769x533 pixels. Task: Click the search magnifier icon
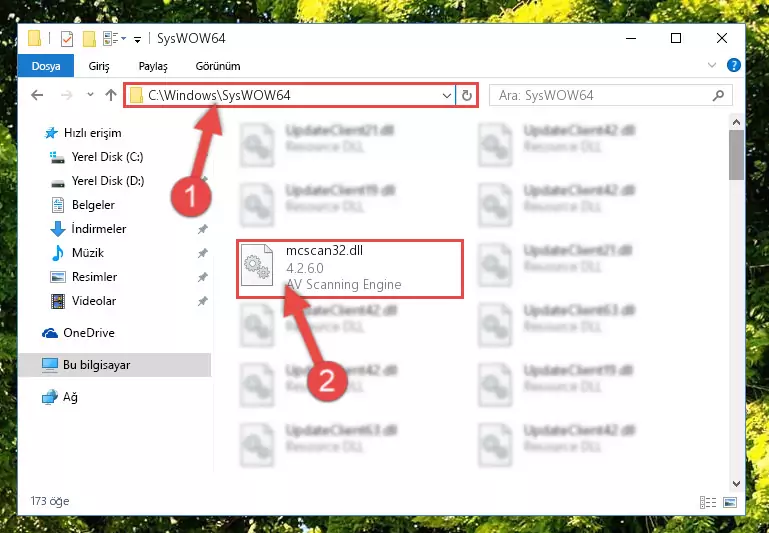coord(718,95)
